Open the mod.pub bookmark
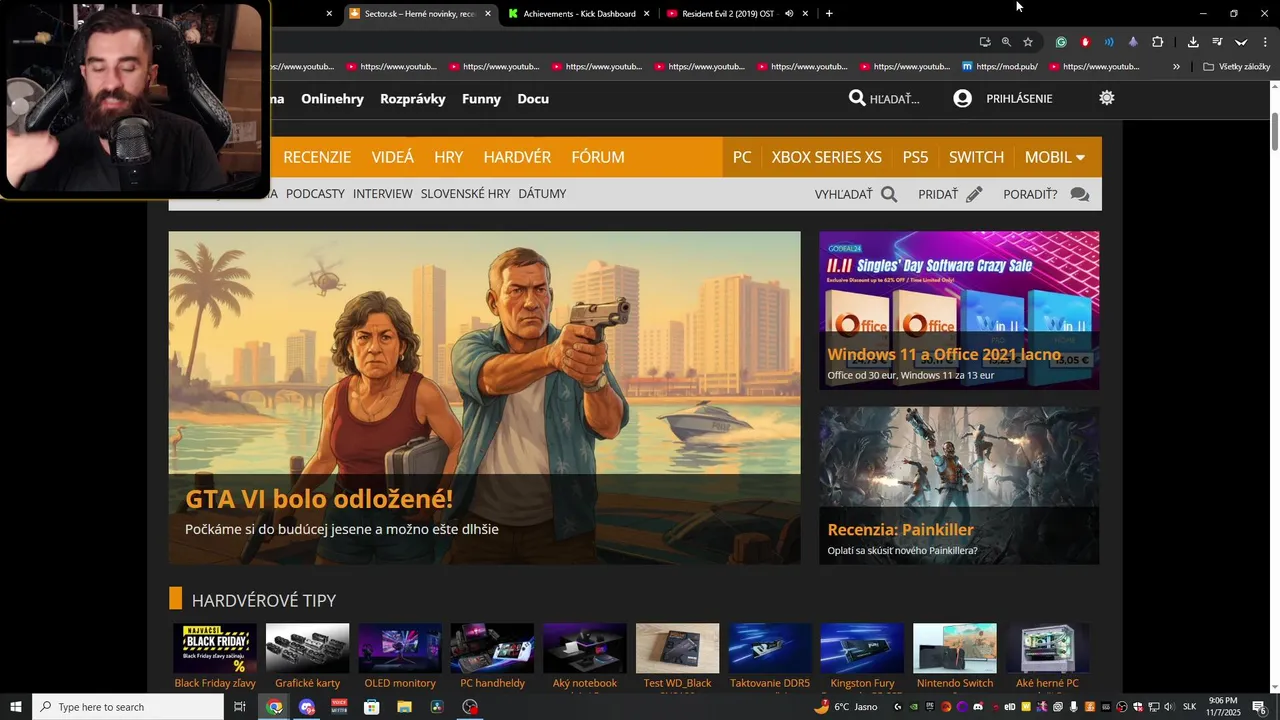The width and height of the screenshot is (1280, 720). (1000, 67)
